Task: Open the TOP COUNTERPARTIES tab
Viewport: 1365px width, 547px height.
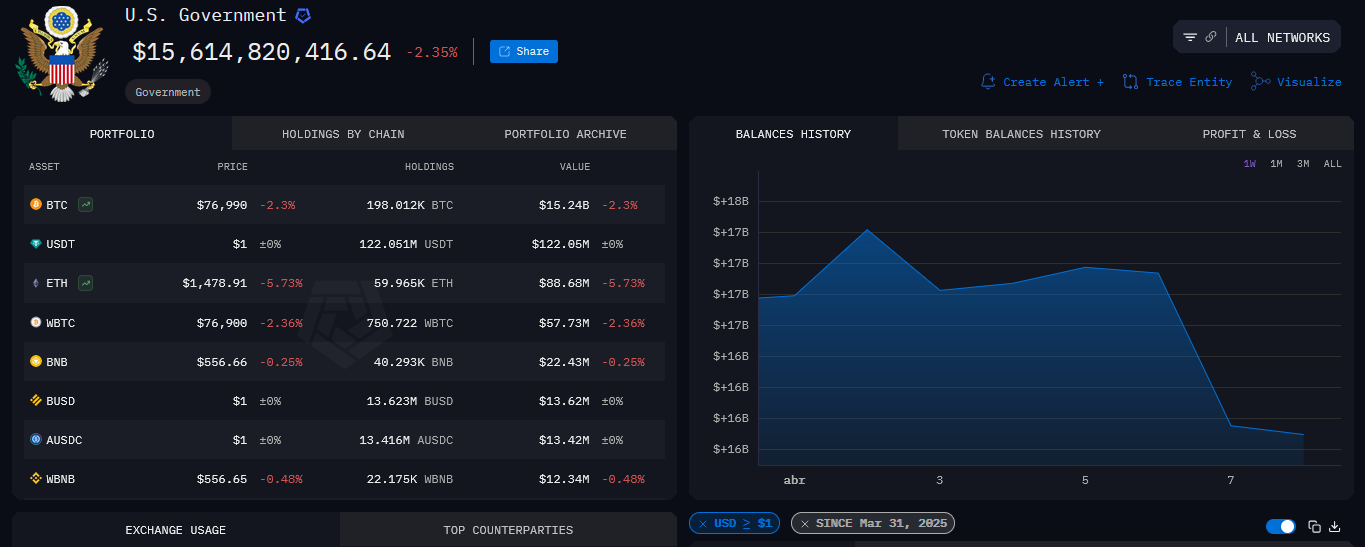Action: (x=508, y=530)
